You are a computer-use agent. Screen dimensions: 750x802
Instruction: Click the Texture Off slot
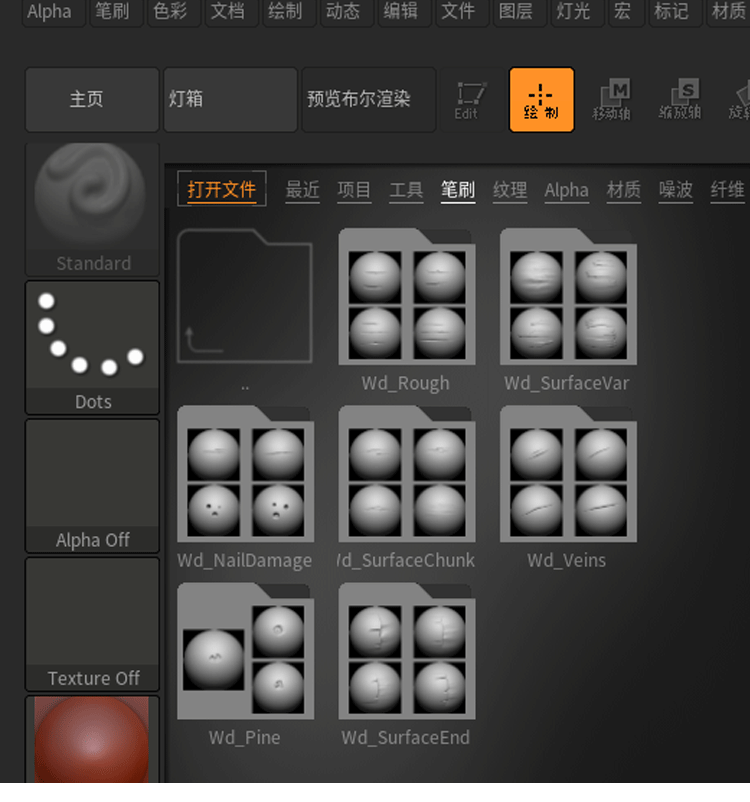pos(92,624)
